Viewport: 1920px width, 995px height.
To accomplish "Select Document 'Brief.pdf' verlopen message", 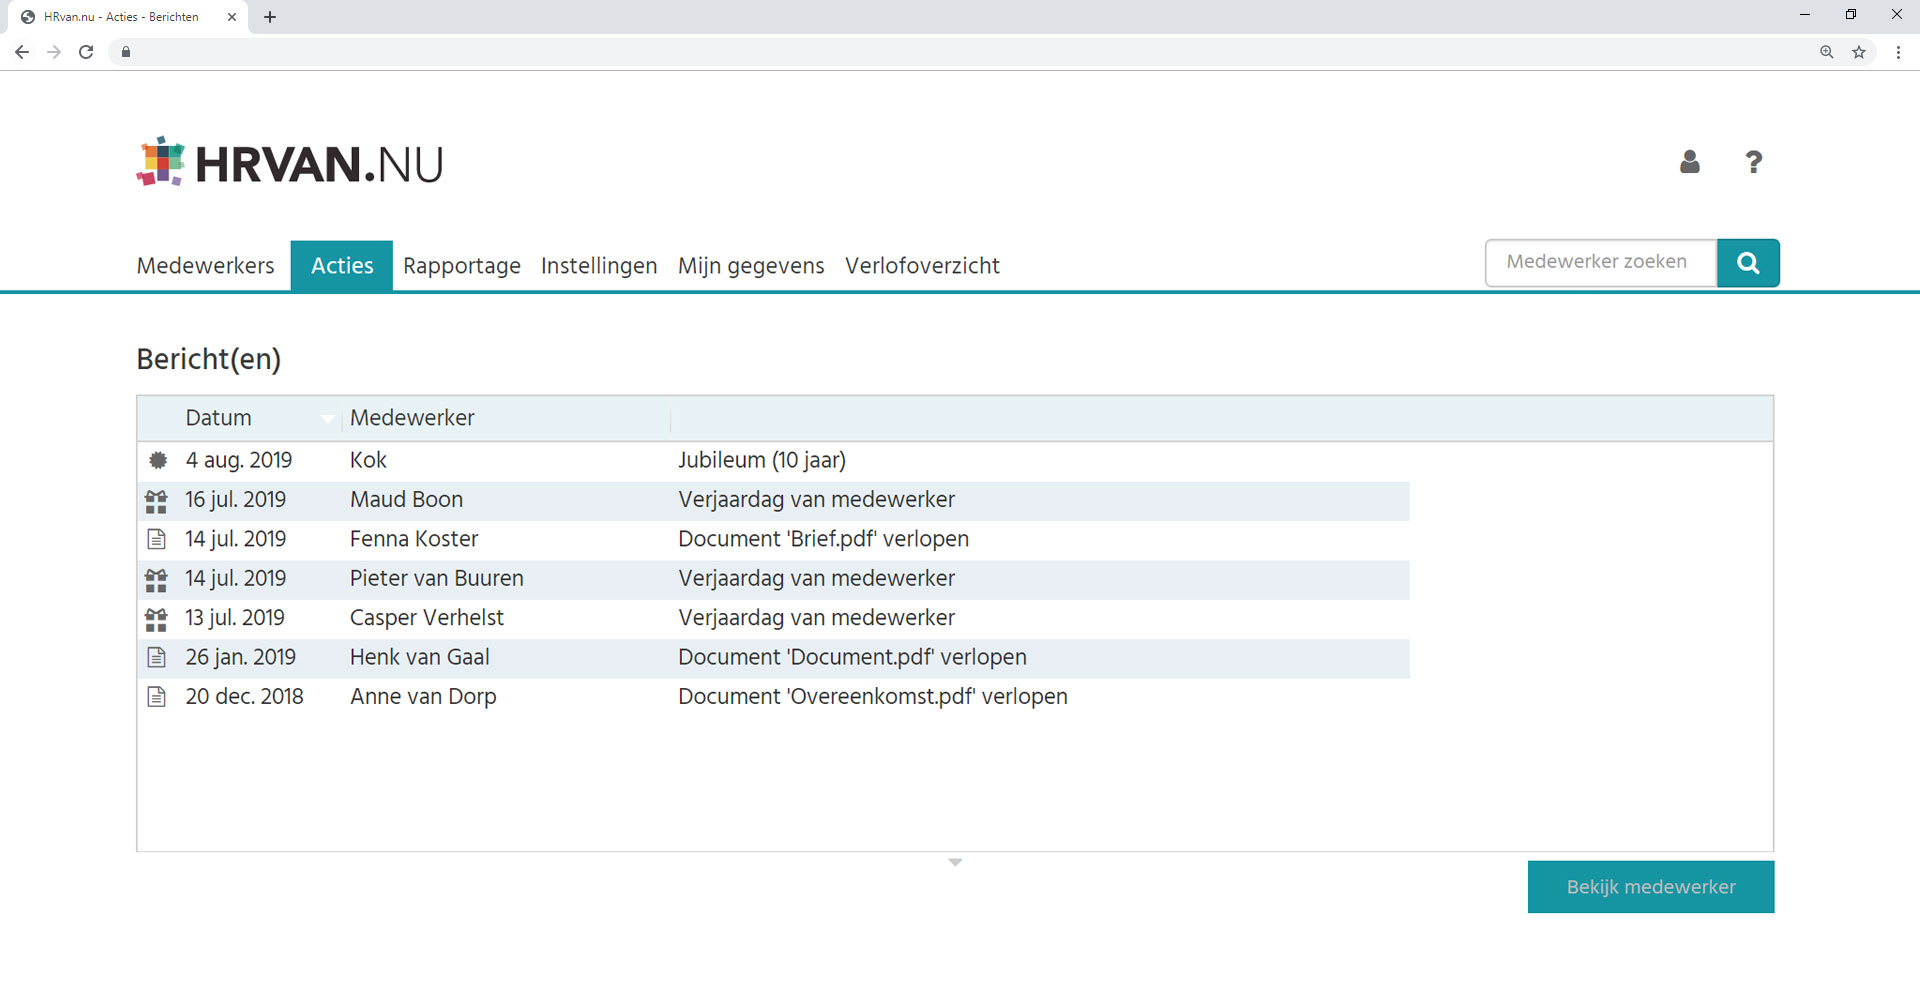I will pos(823,539).
